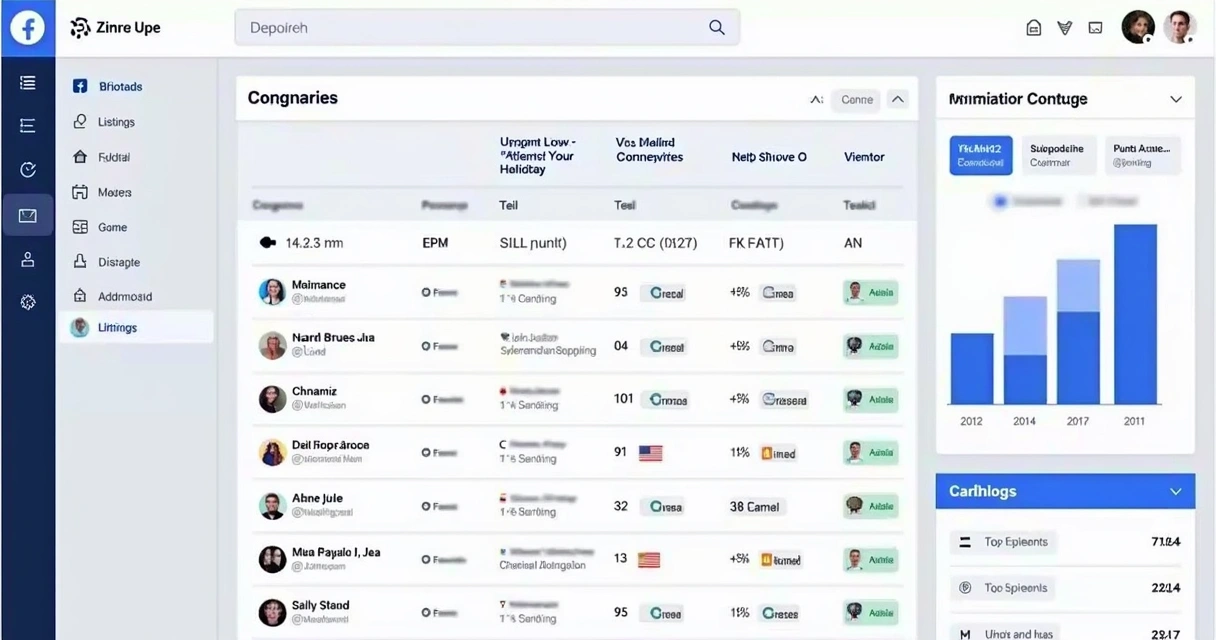Open the second profile avatar at far right
This screenshot has width=1216, height=640.
pos(1180,27)
